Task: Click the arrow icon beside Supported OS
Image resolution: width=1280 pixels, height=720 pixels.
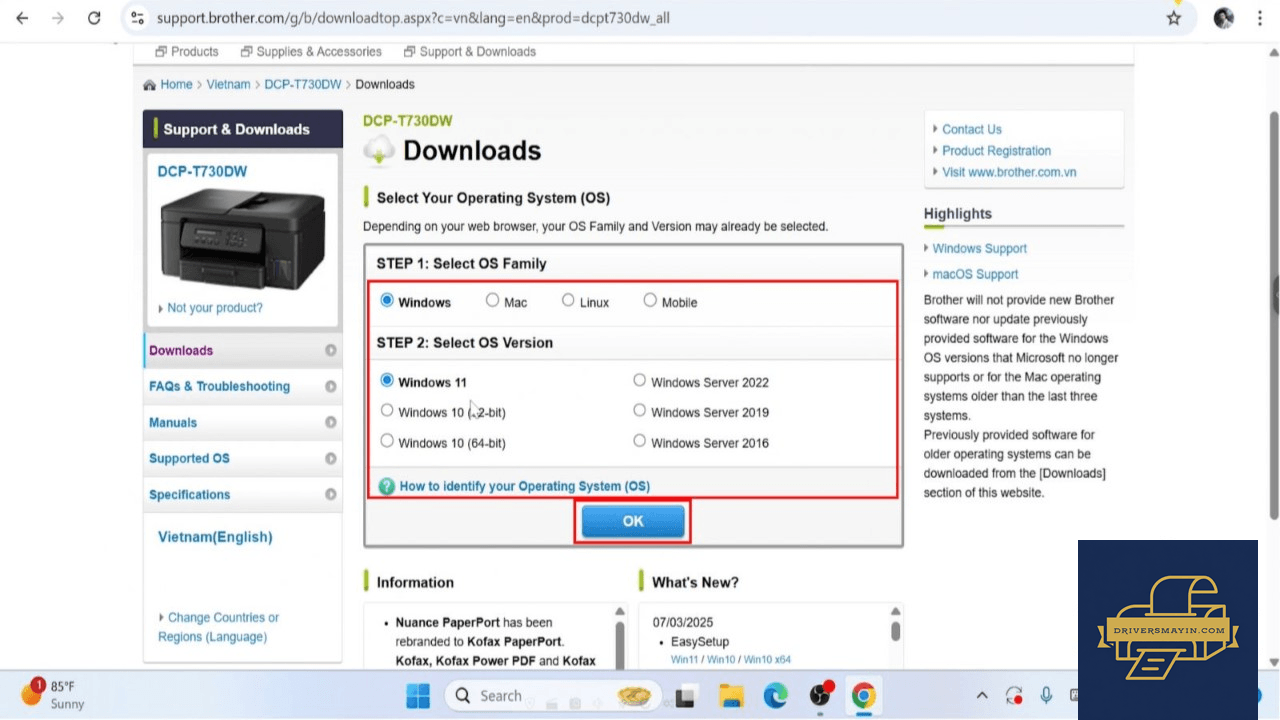Action: [331, 459]
